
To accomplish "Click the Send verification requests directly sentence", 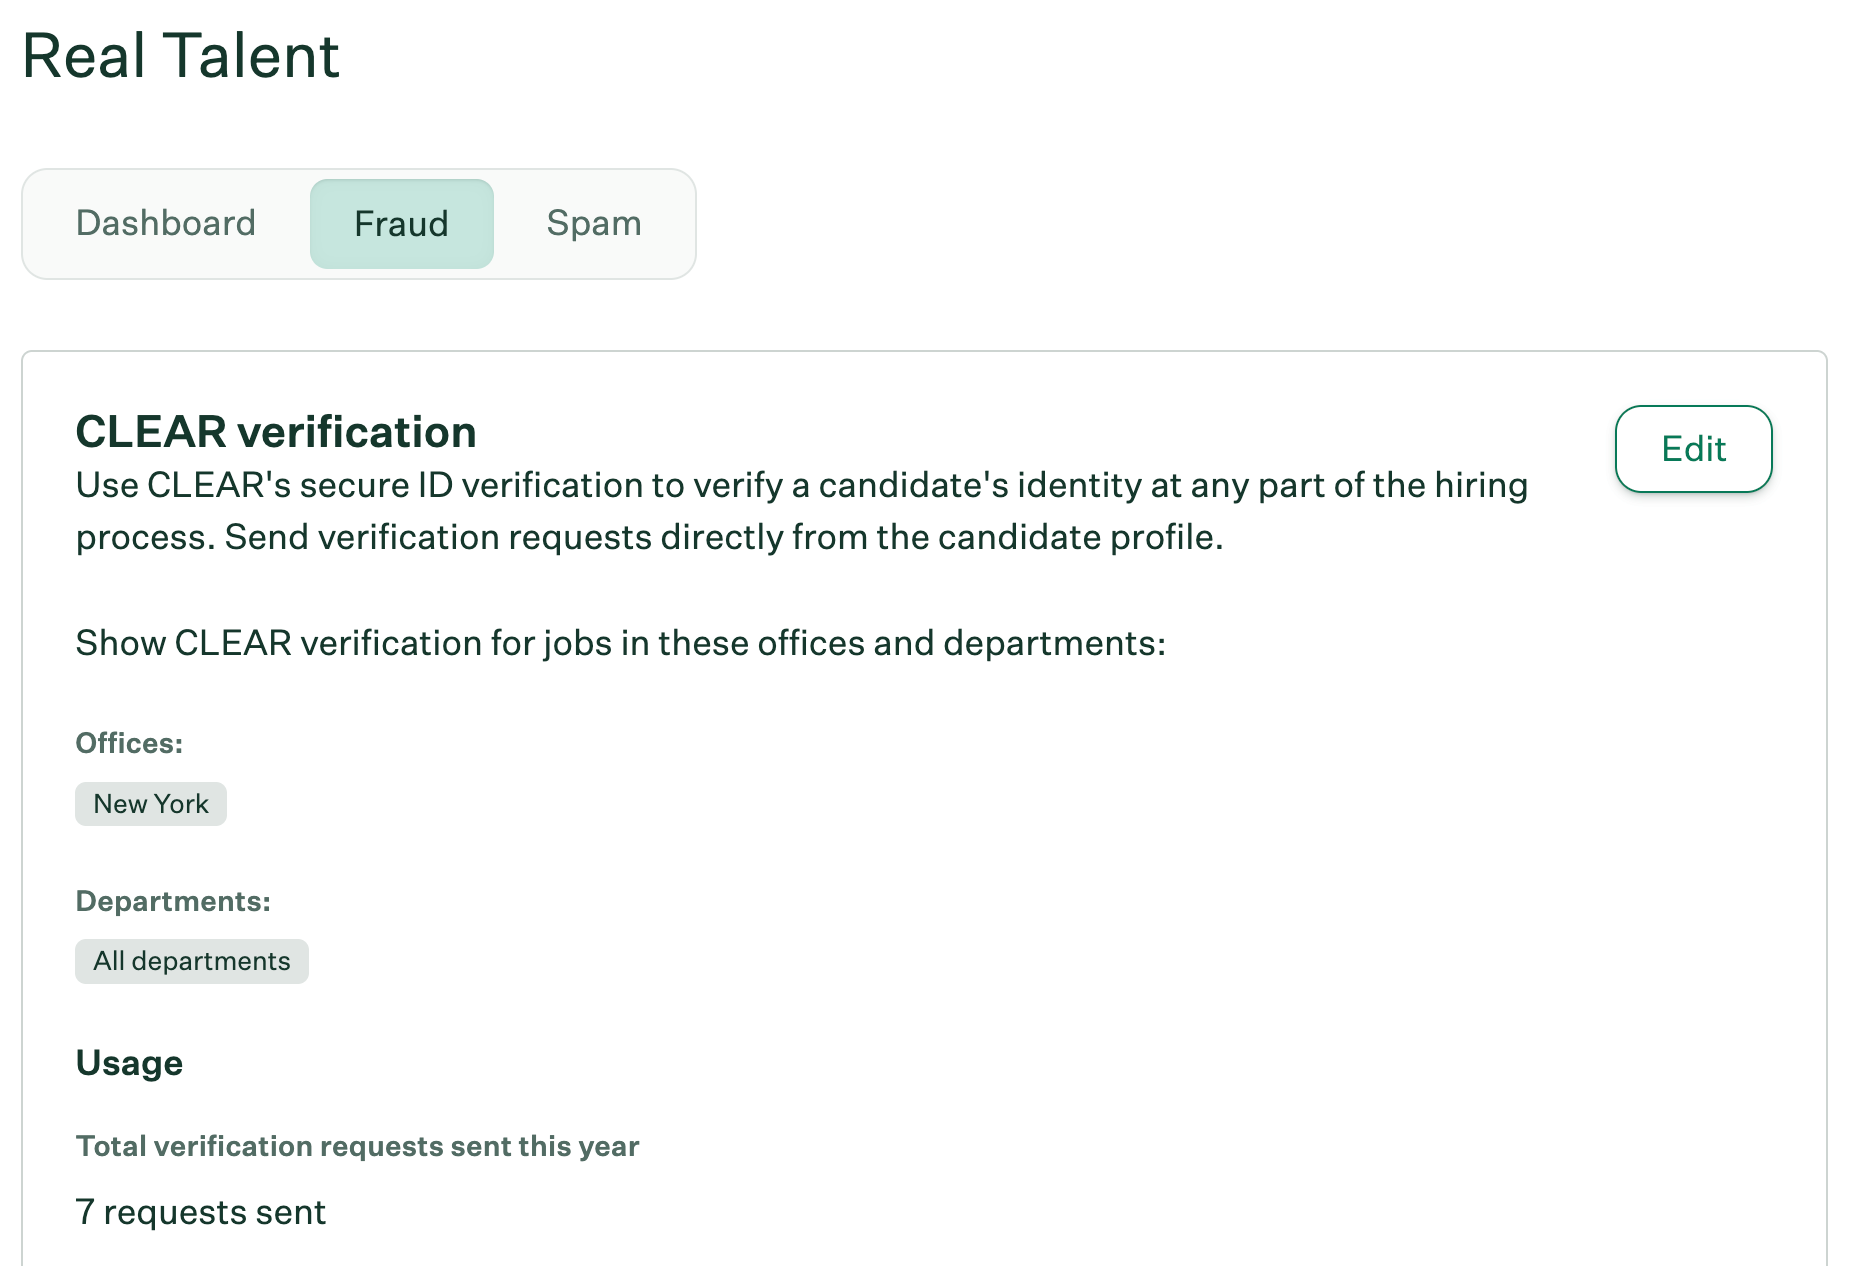I will 722,537.
